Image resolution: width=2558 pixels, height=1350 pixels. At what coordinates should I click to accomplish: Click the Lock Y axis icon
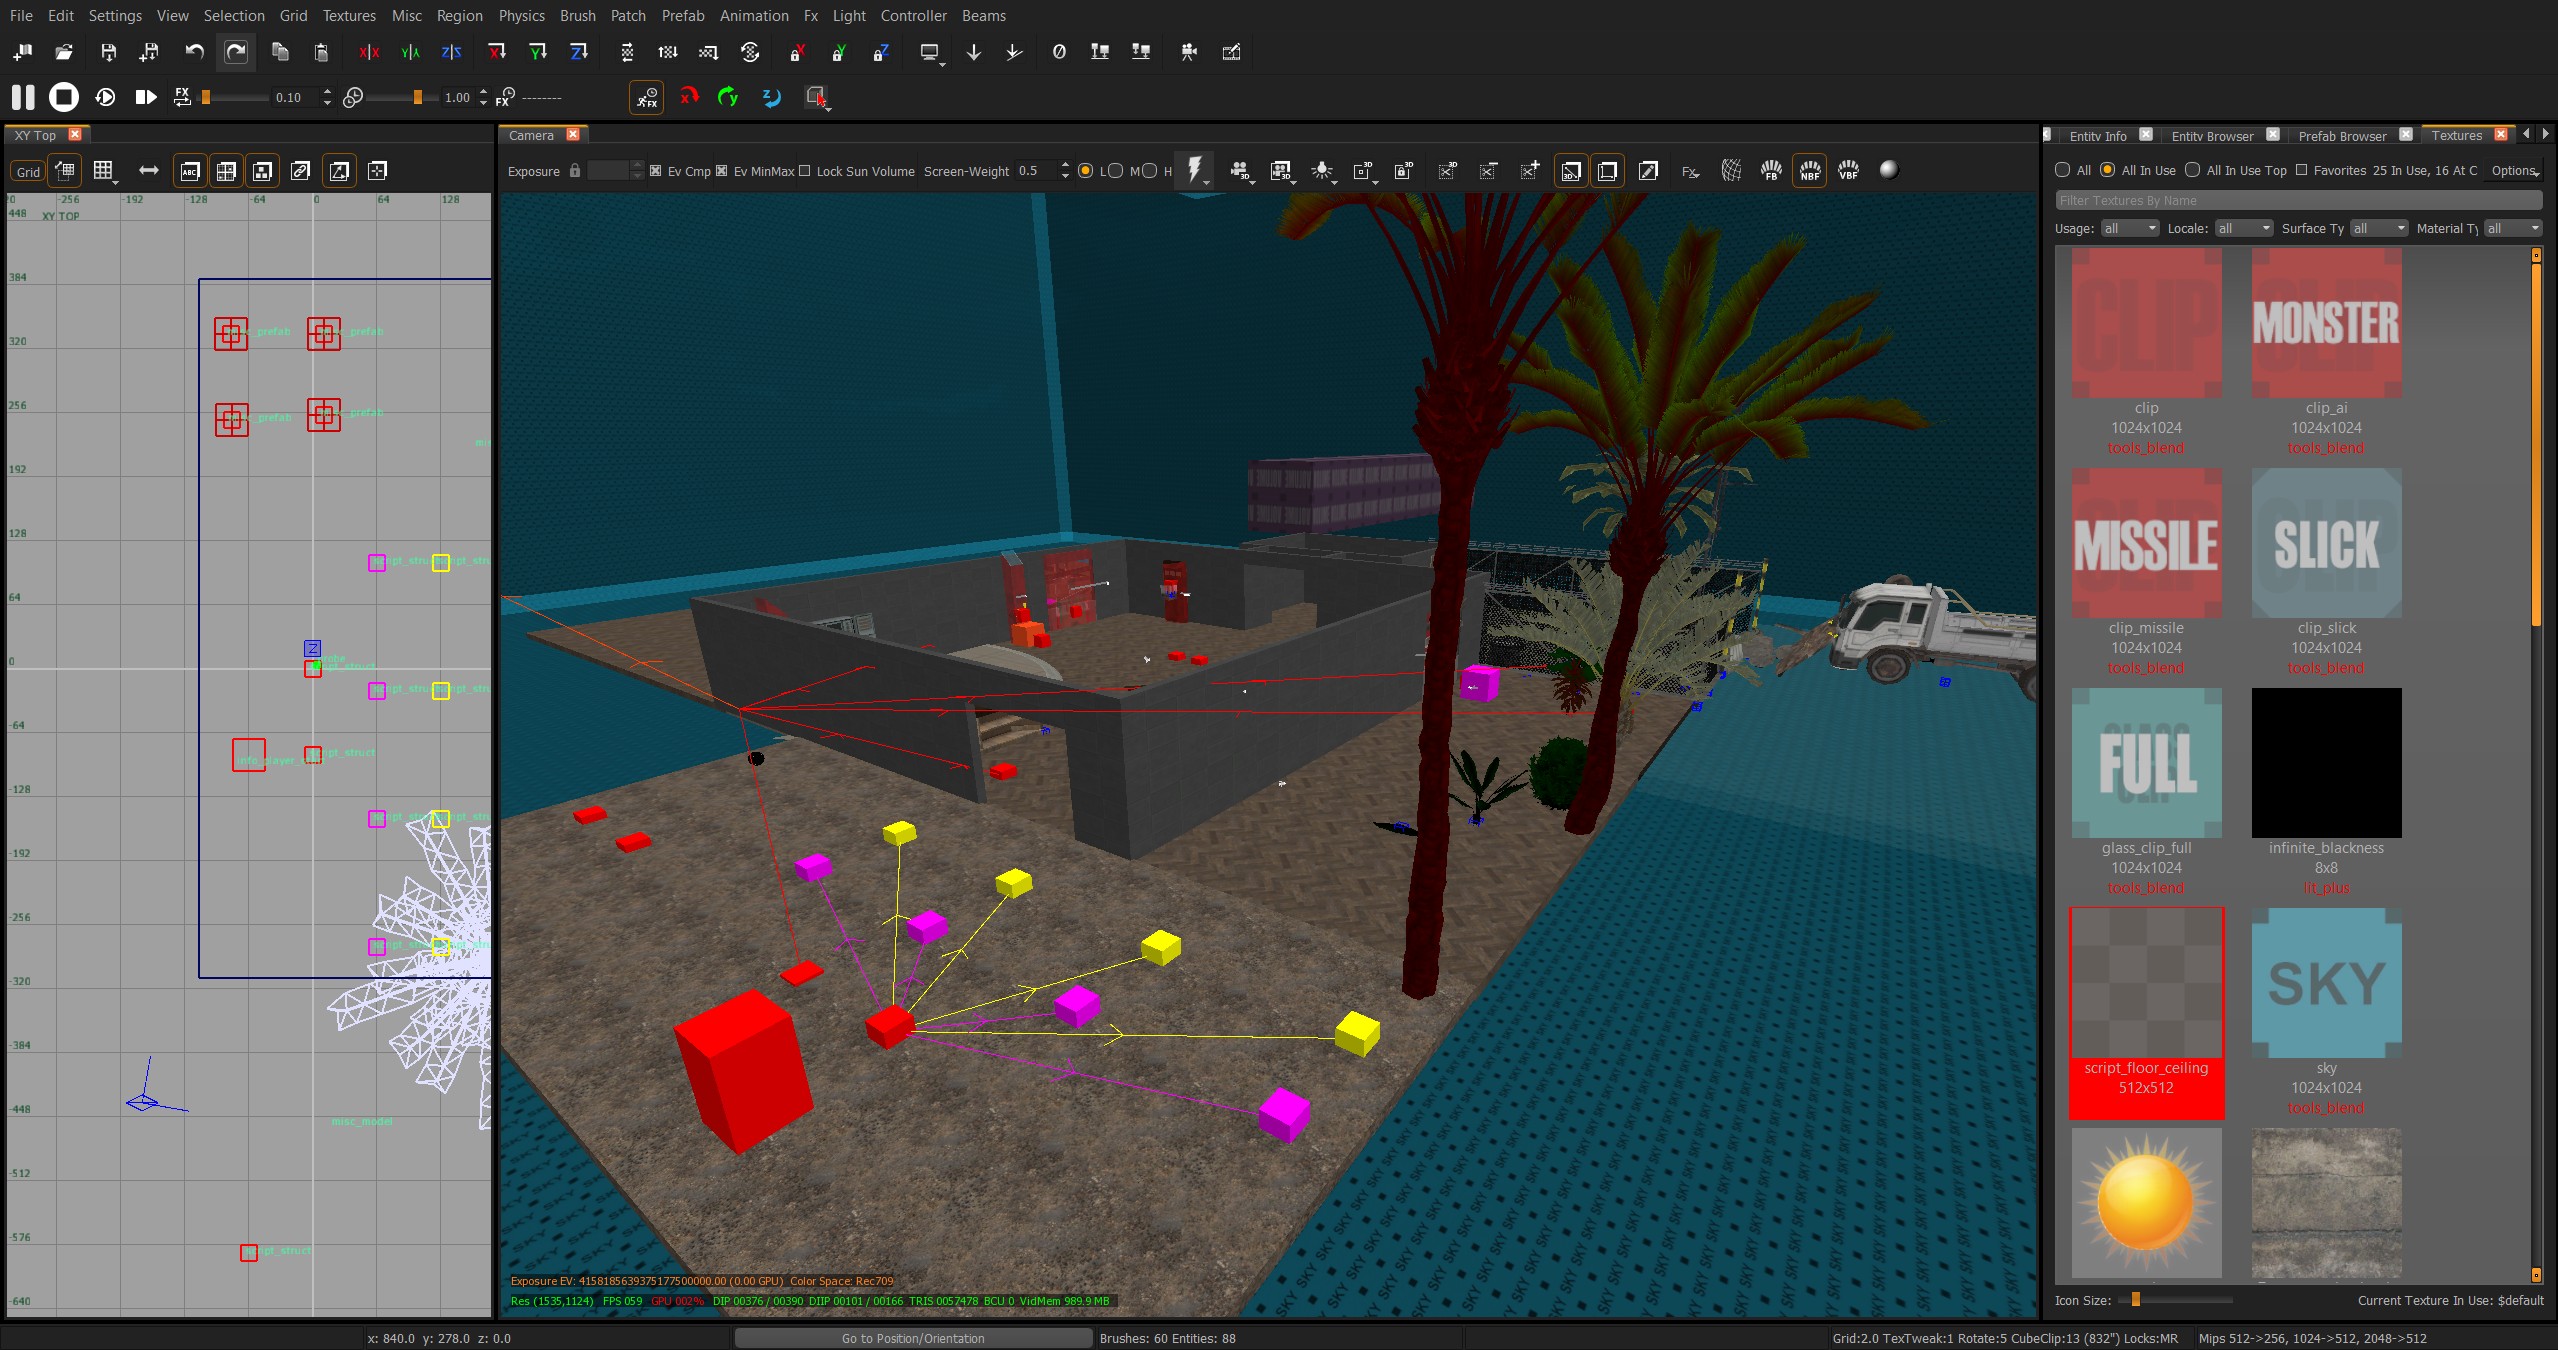pos(839,52)
